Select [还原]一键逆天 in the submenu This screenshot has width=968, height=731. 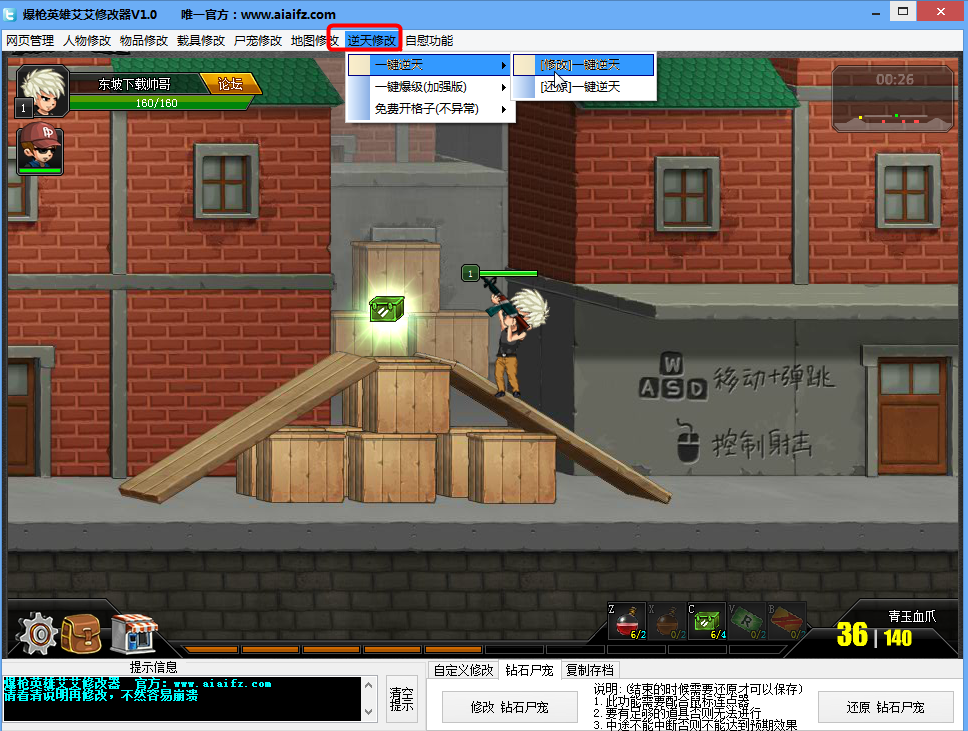(583, 87)
